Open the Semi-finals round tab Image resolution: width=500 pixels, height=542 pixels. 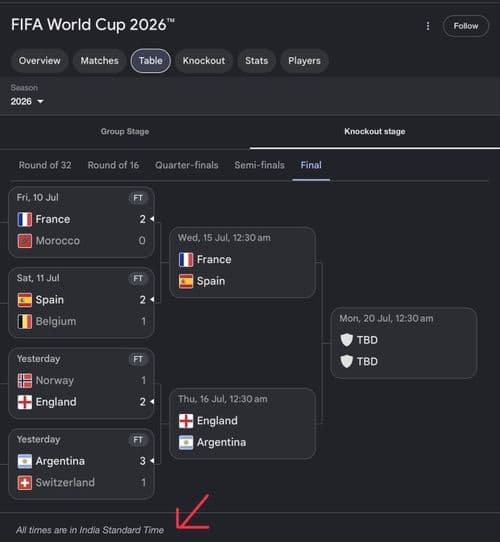coord(260,165)
